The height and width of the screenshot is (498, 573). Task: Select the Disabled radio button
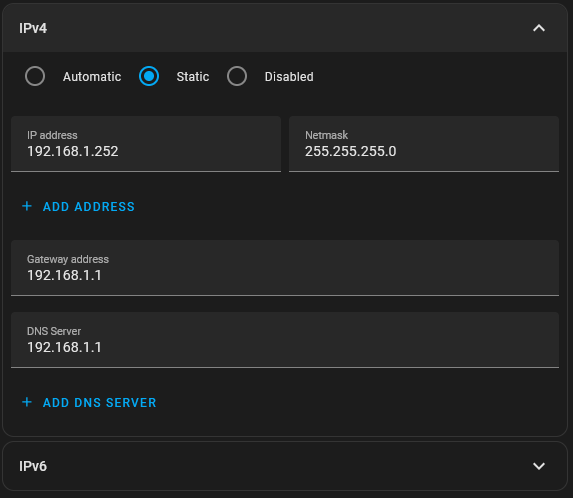(237, 76)
